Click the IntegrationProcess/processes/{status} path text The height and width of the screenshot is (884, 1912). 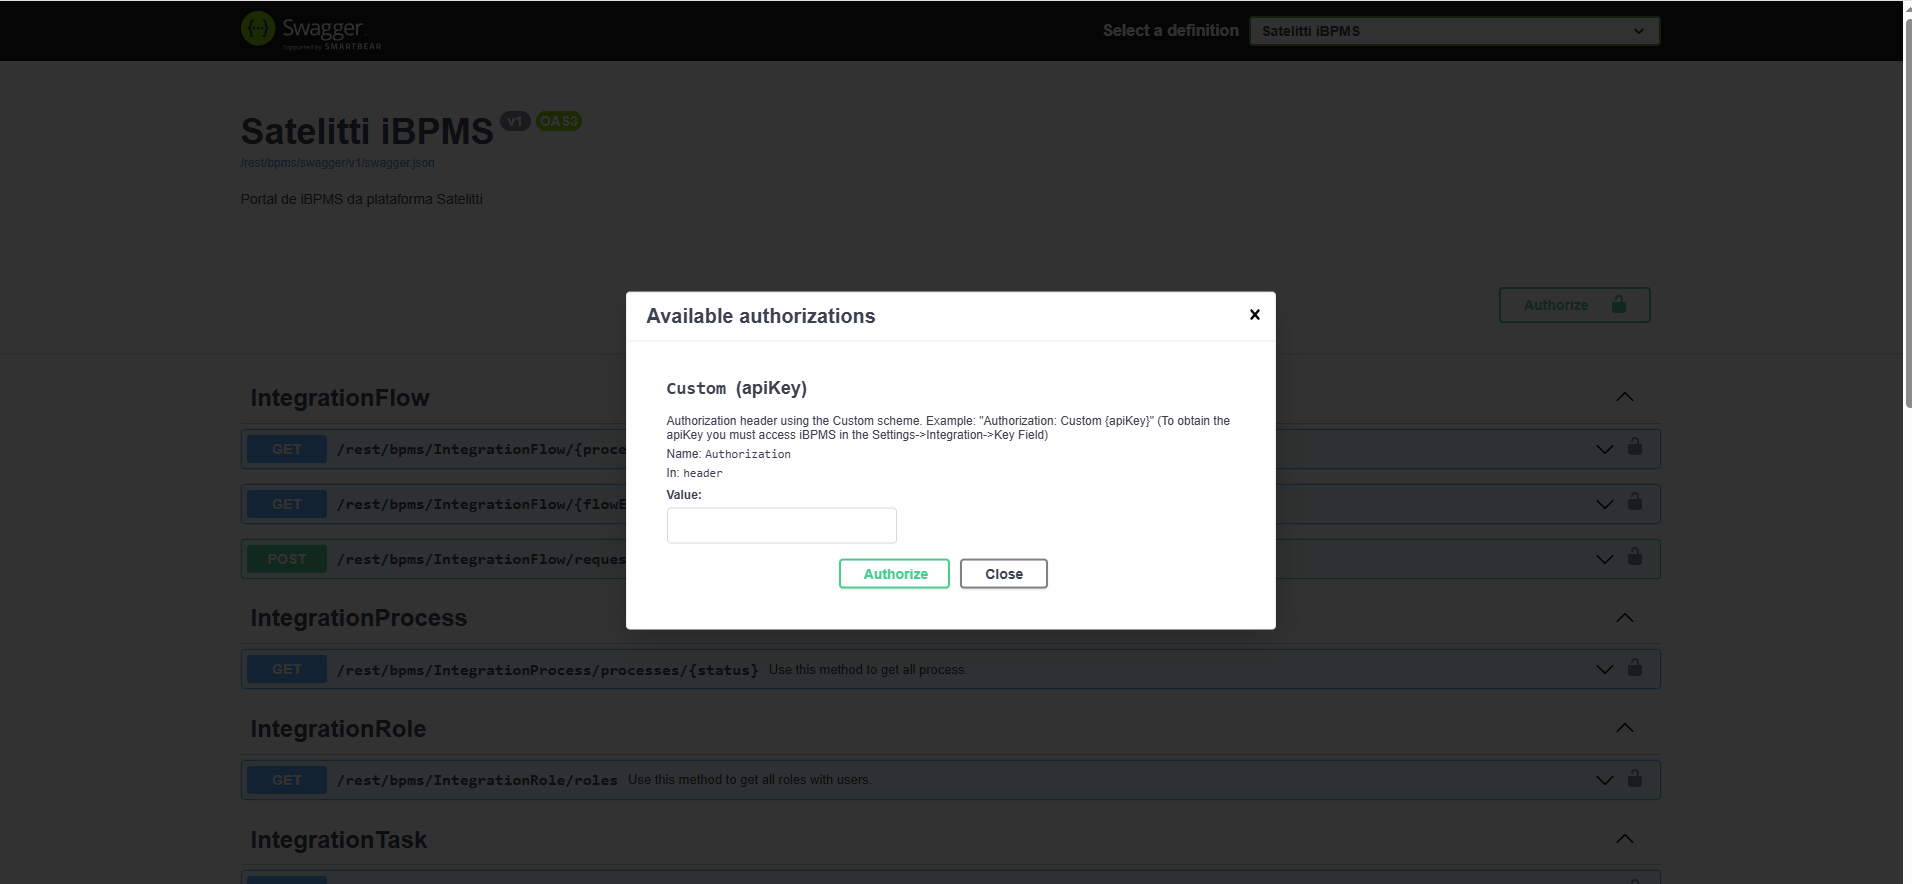548,670
